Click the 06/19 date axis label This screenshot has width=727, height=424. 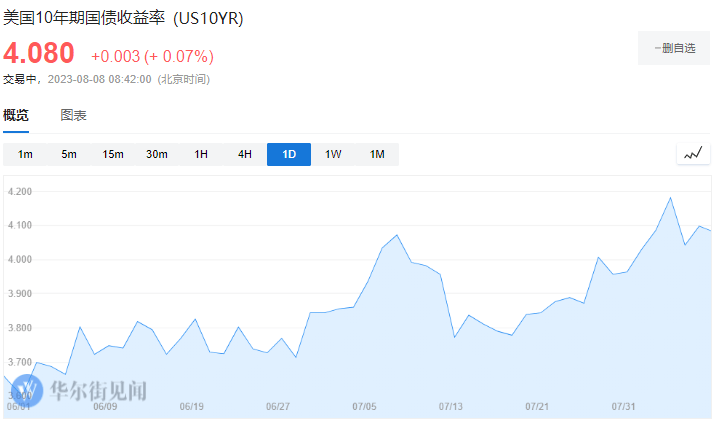[191, 407]
